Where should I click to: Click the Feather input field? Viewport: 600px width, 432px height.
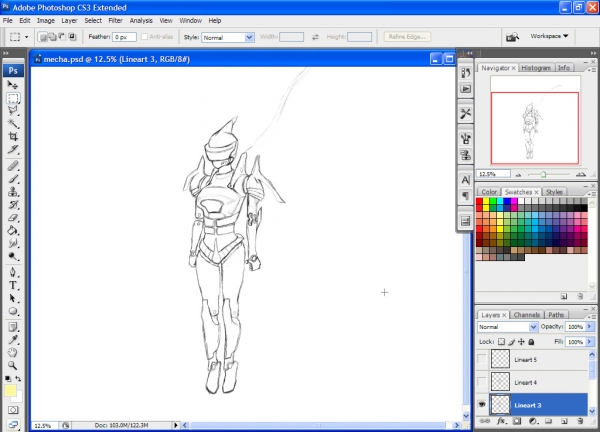click(124, 37)
